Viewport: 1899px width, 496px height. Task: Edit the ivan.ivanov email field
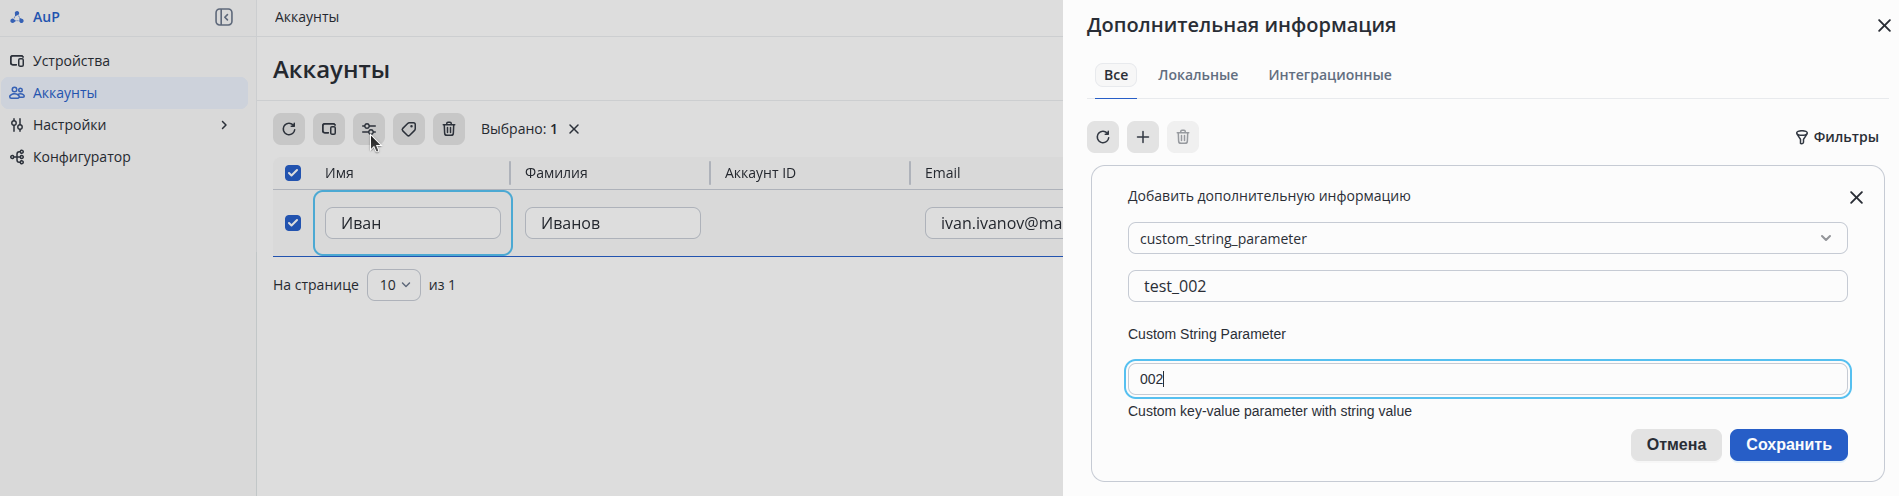point(994,223)
